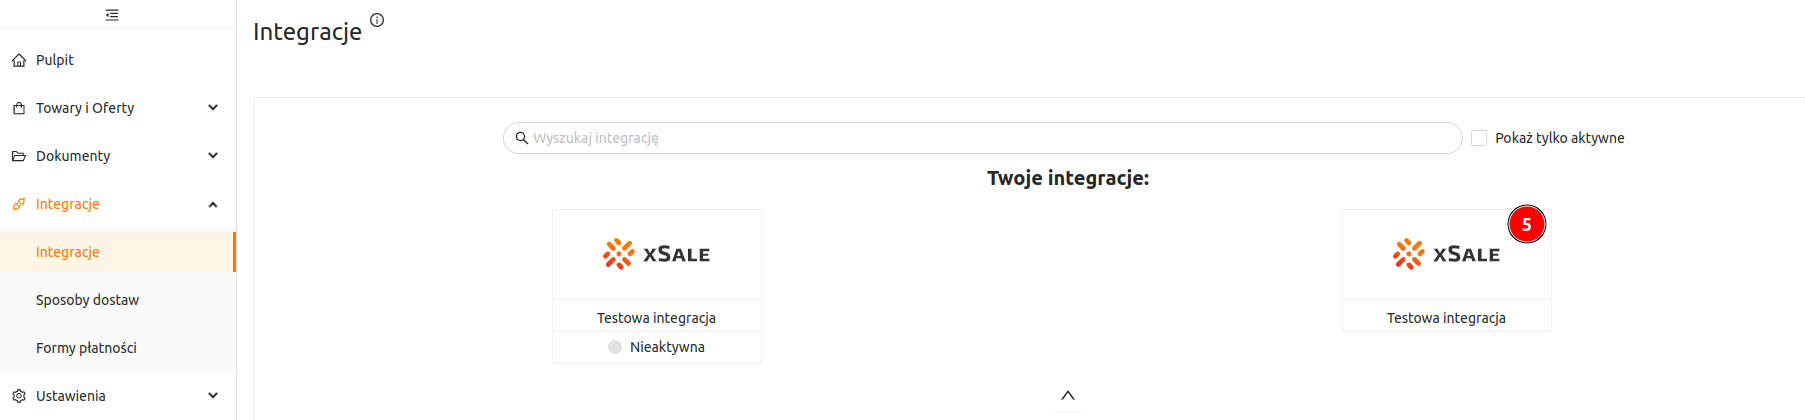The height and width of the screenshot is (420, 1805).
Task: Click the Towary i Oferty bag icon
Action: 19,108
